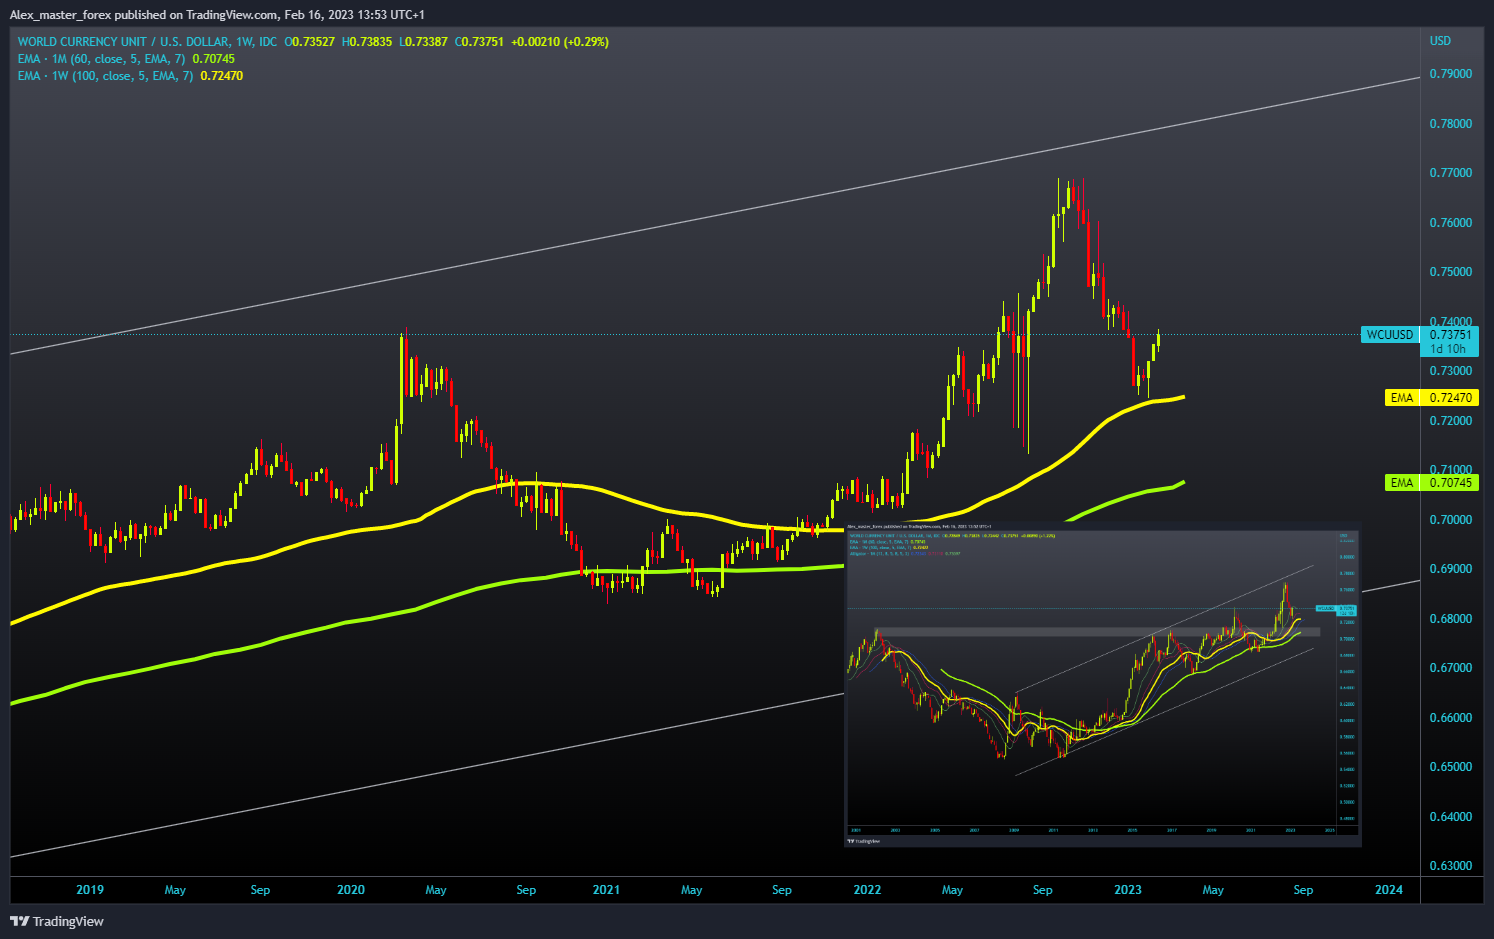Click the Sep label just before 2024

click(1303, 890)
